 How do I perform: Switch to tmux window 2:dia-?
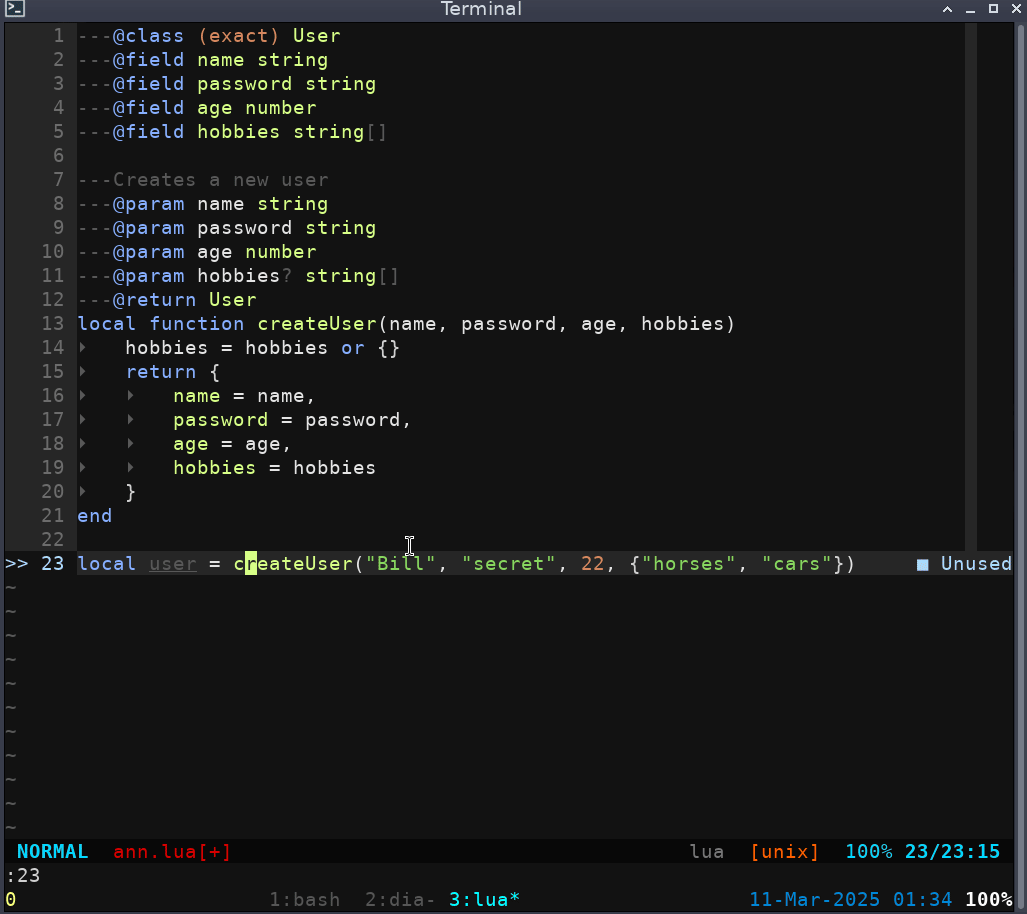pyautogui.click(x=400, y=900)
